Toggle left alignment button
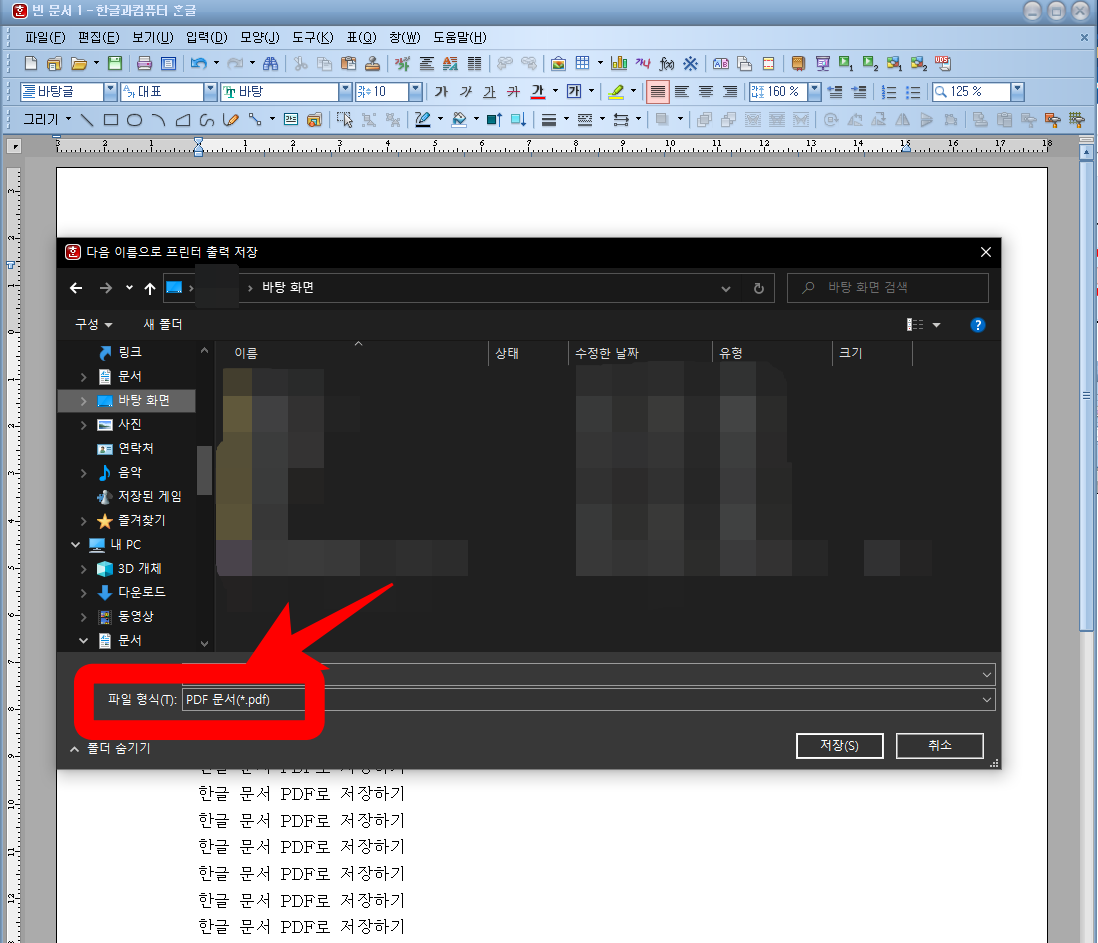The height and width of the screenshot is (943, 1098). click(x=681, y=92)
